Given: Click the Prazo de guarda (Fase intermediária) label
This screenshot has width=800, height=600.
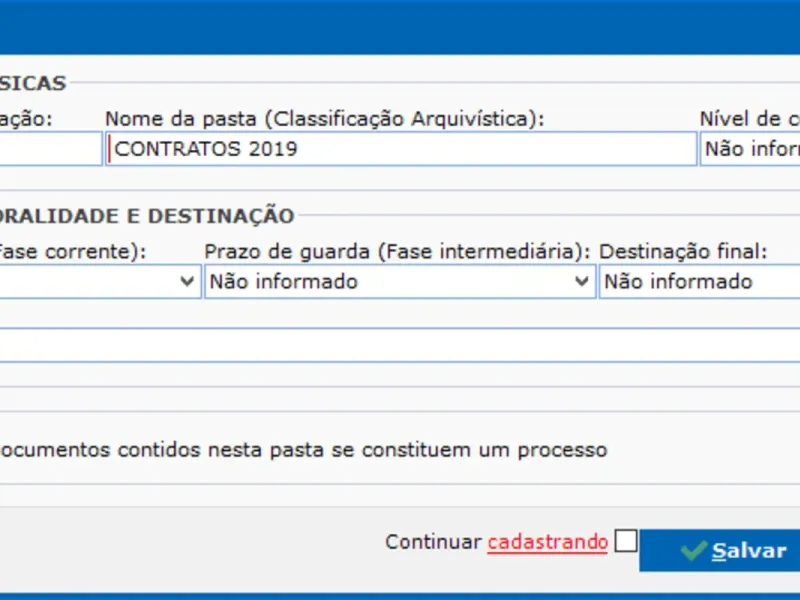Looking at the screenshot, I should tap(397, 251).
